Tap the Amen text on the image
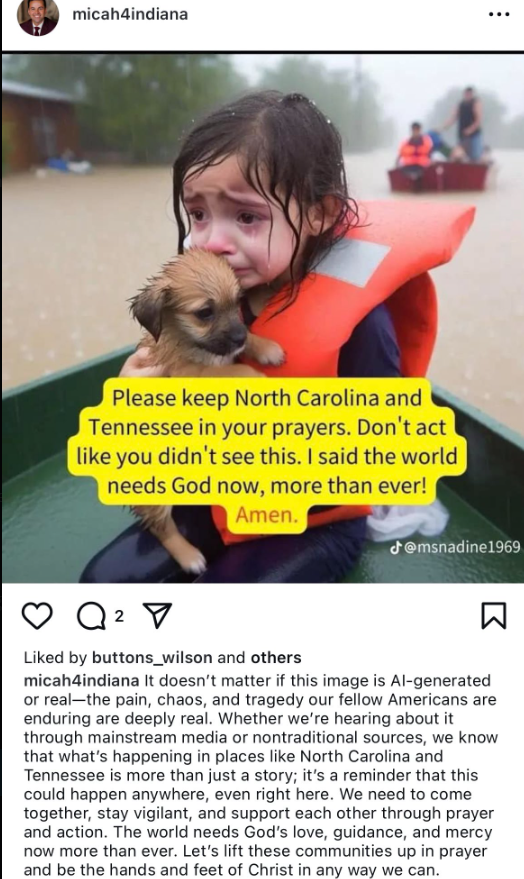The height and width of the screenshot is (879, 524). coord(267,515)
